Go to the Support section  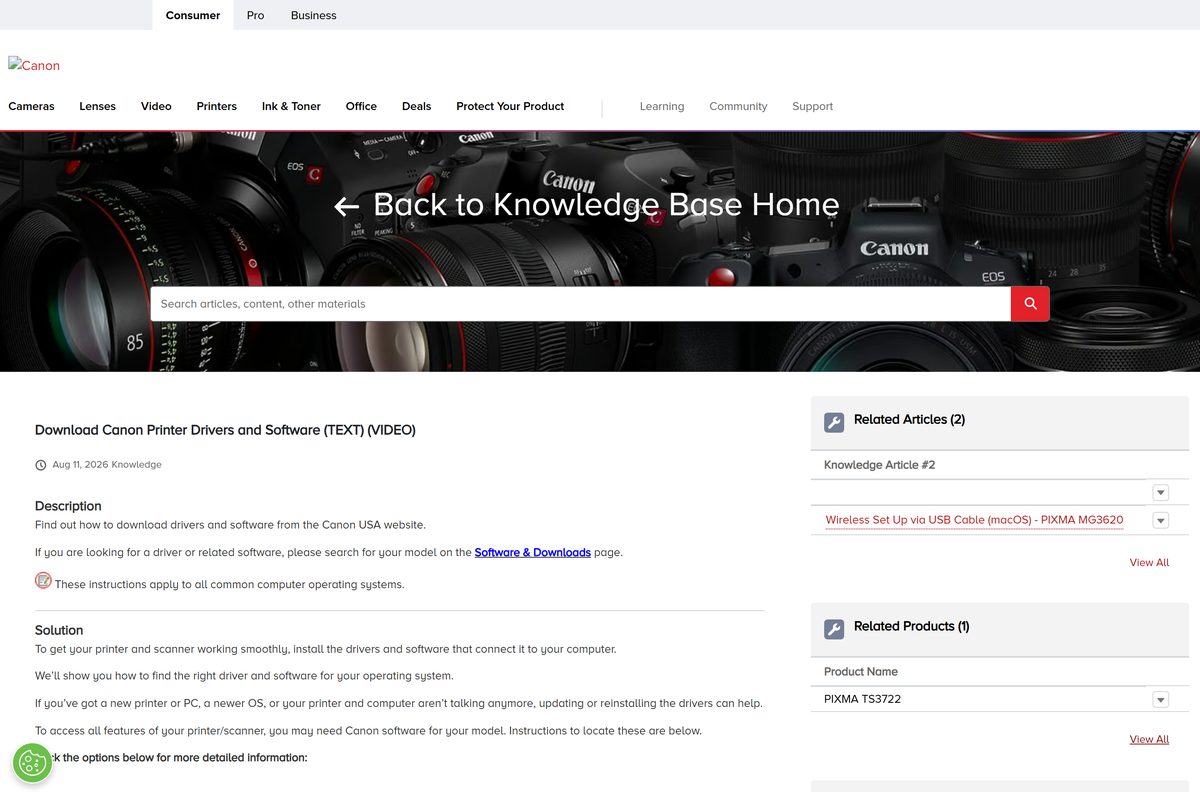tap(812, 106)
